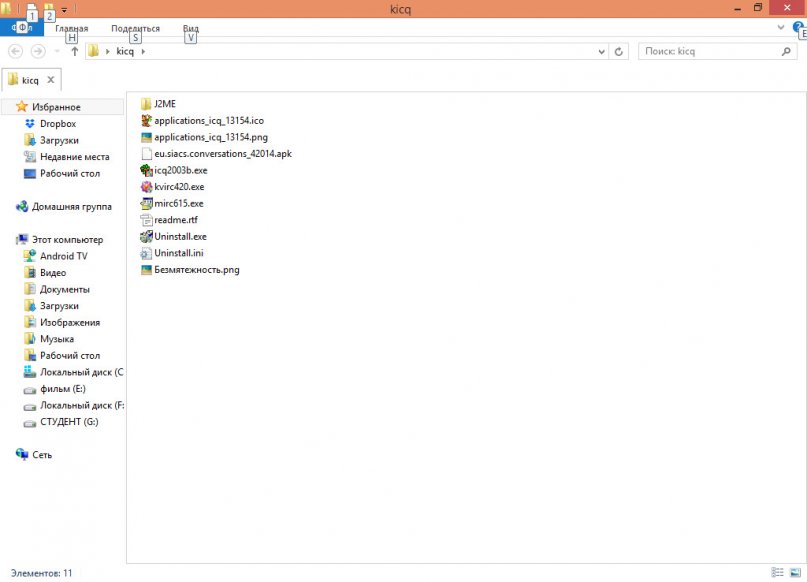Select the mirc615.exe file
807x582 pixels.
(172, 203)
